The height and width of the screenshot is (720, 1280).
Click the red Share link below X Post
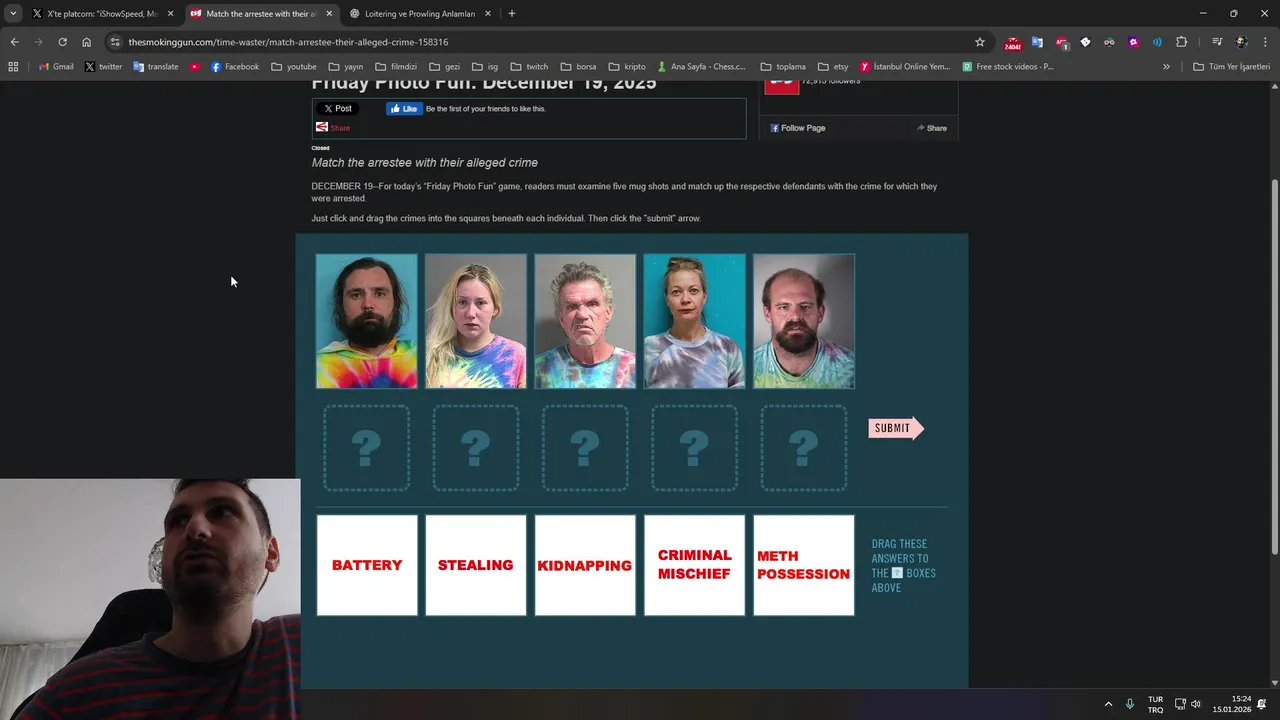[333, 127]
